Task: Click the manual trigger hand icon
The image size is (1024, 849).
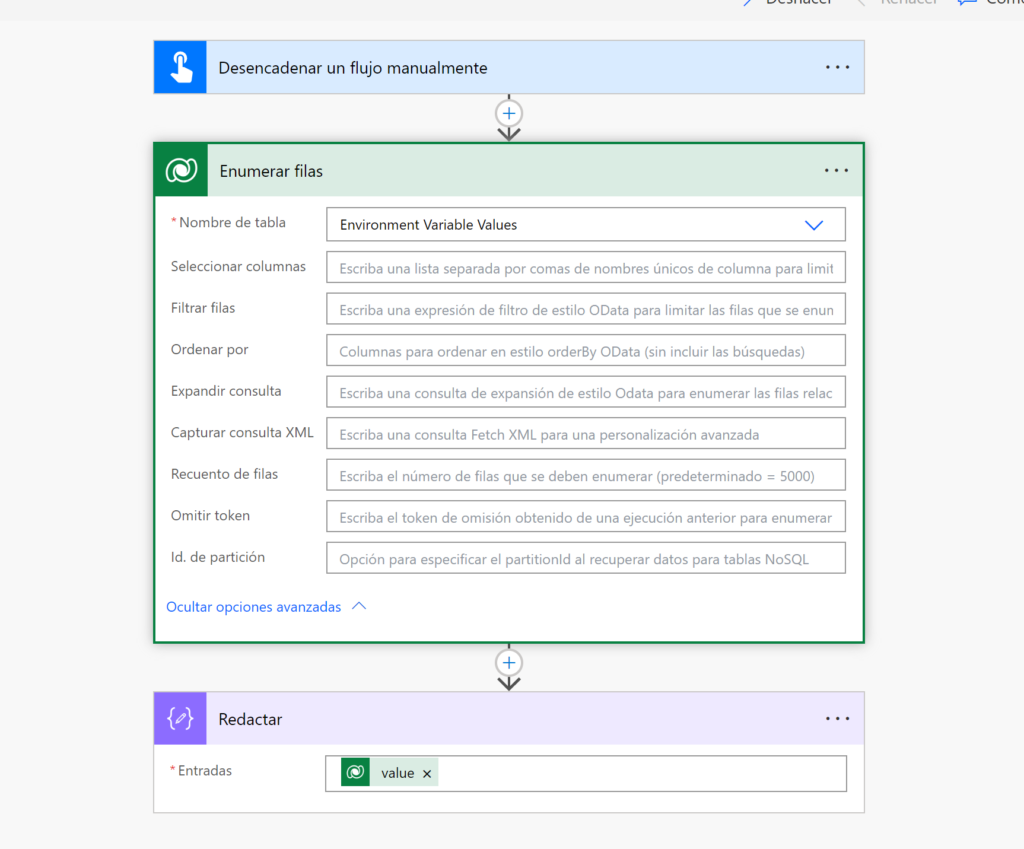Action: point(180,67)
